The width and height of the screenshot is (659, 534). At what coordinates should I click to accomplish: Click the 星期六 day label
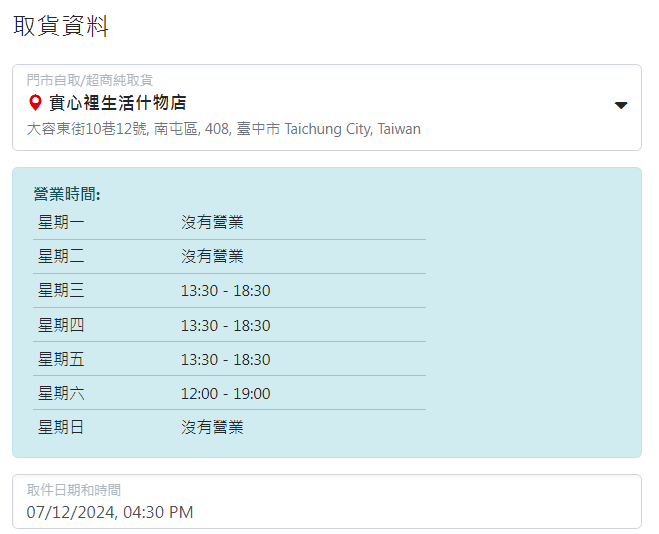pos(61,394)
